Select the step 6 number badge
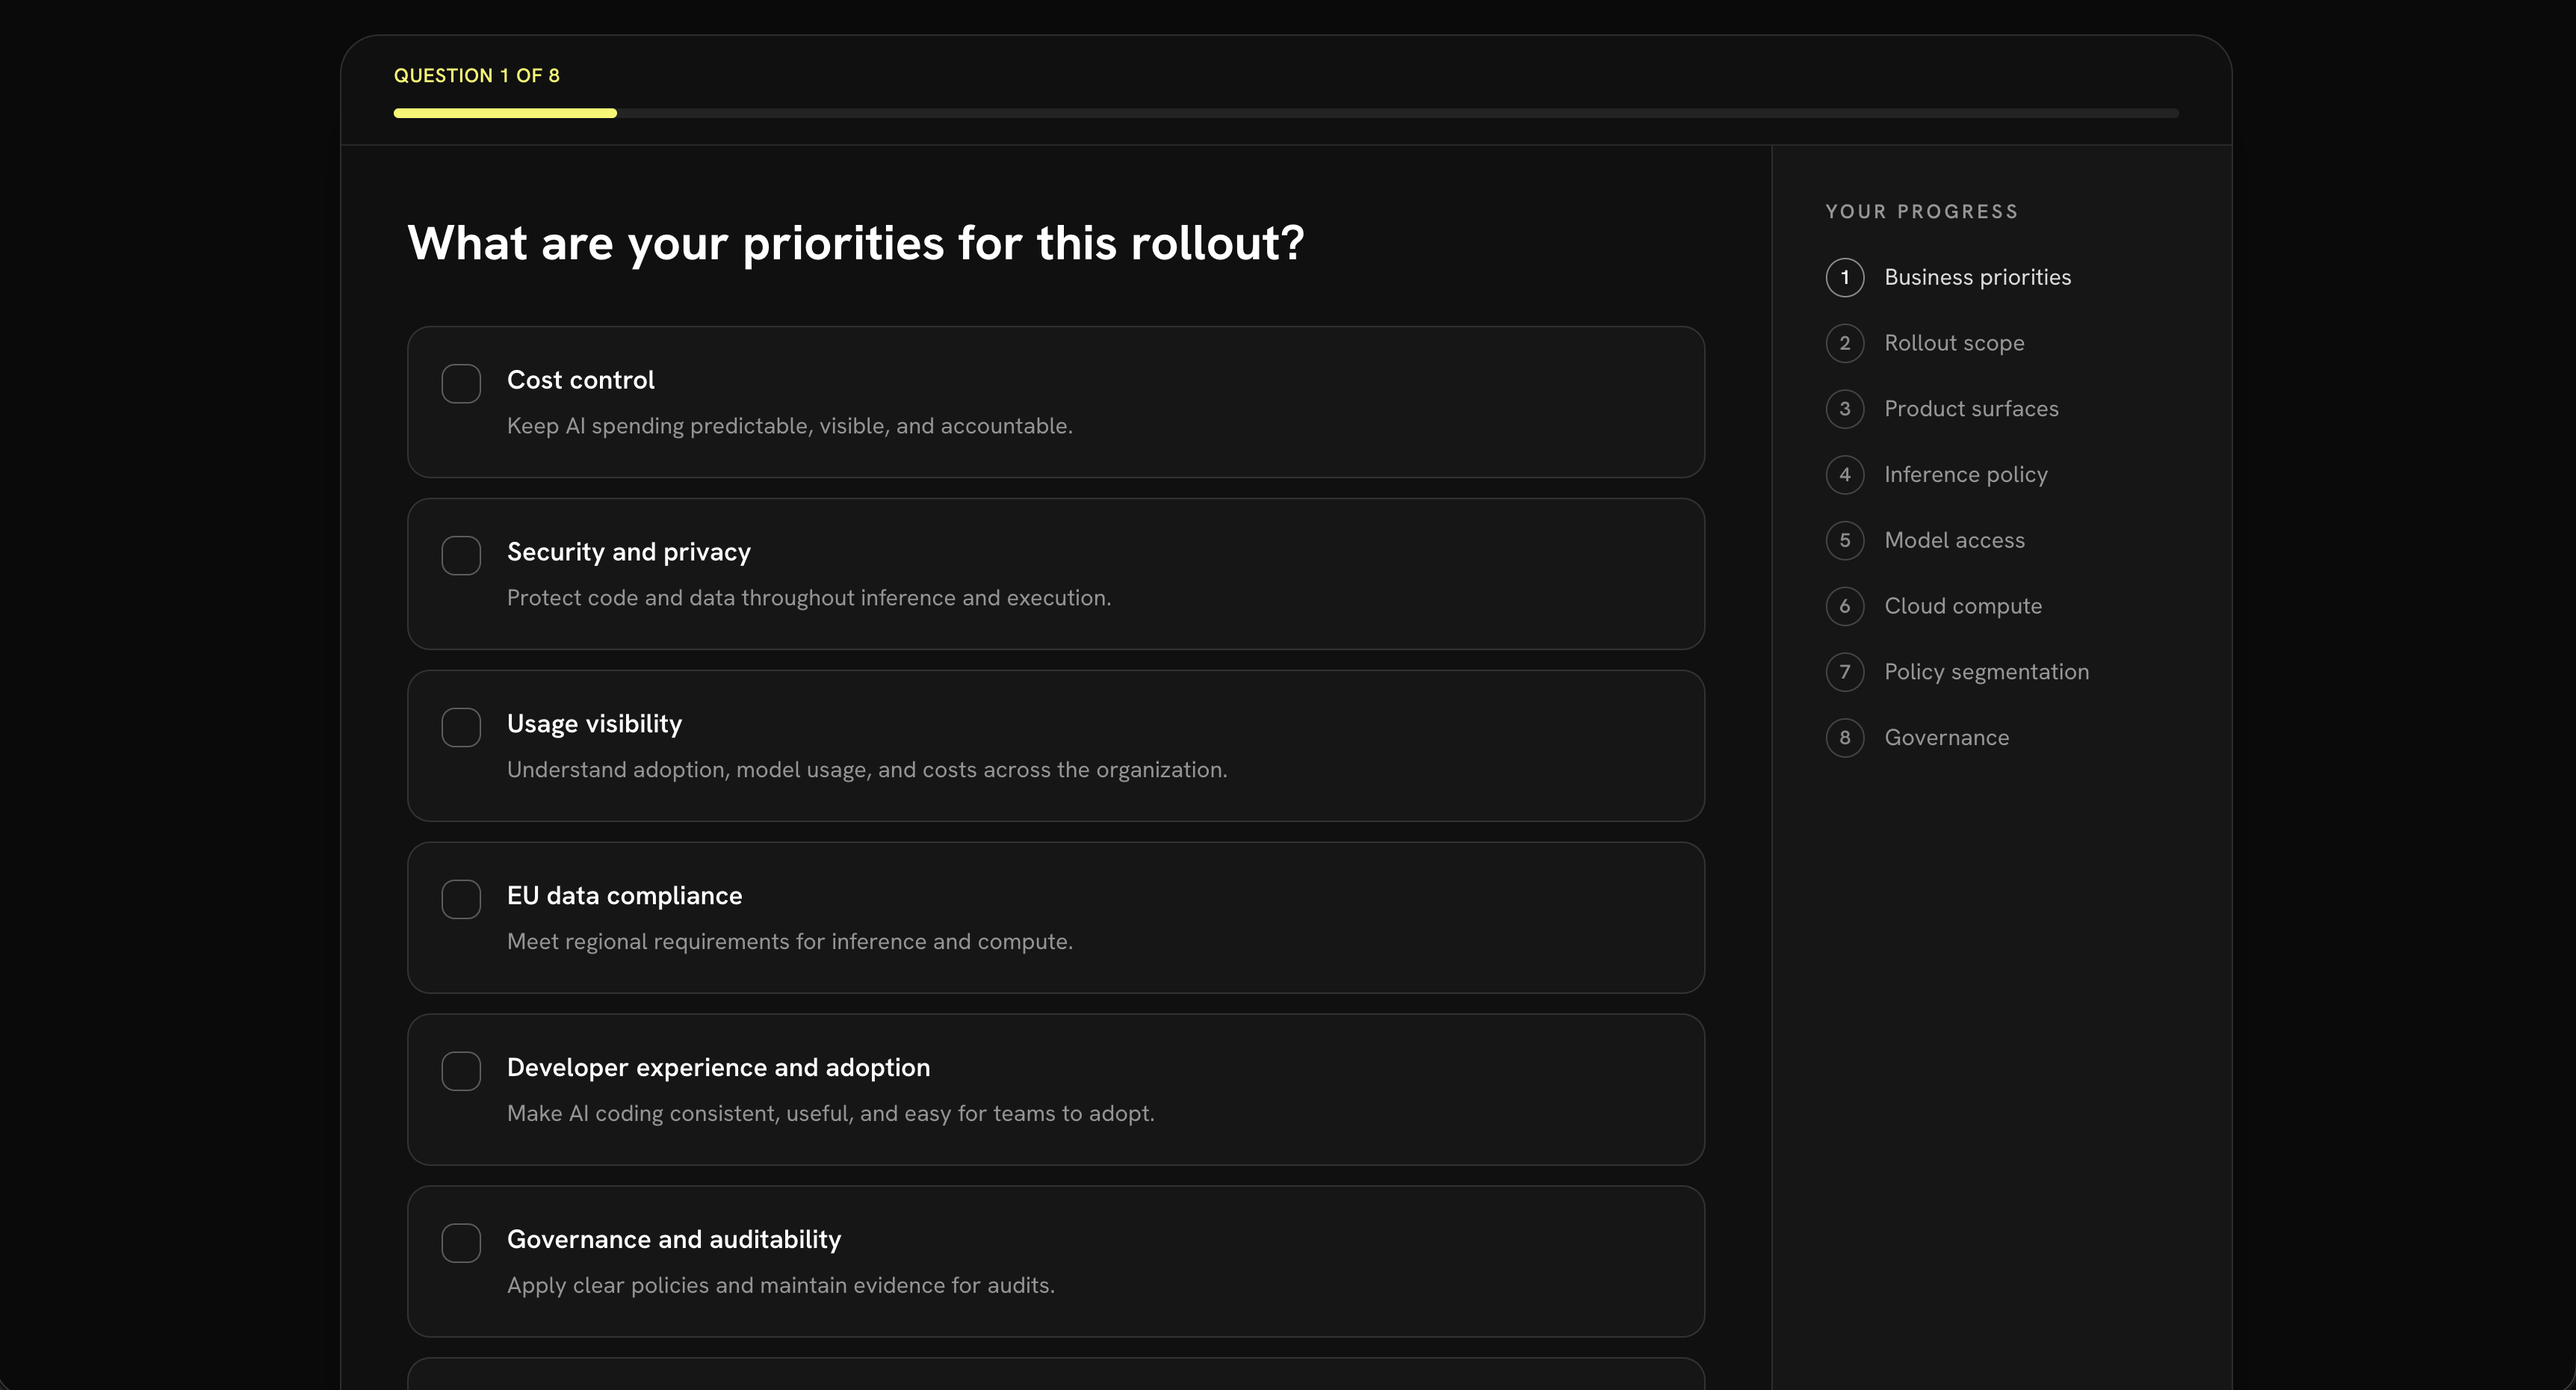This screenshot has width=2576, height=1390. 1844,606
